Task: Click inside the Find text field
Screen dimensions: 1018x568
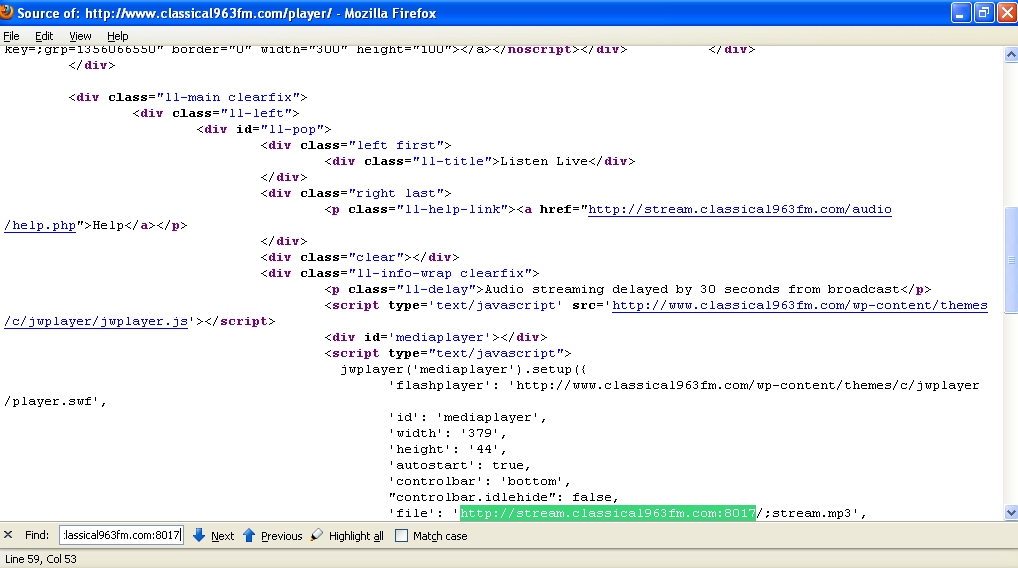Action: pyautogui.click(x=121, y=536)
